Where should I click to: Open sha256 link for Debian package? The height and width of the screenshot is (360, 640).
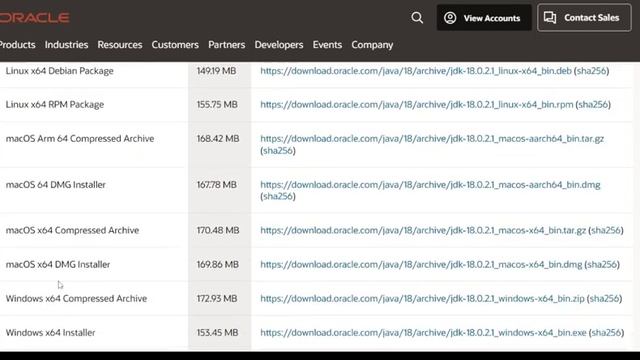tap(591, 71)
